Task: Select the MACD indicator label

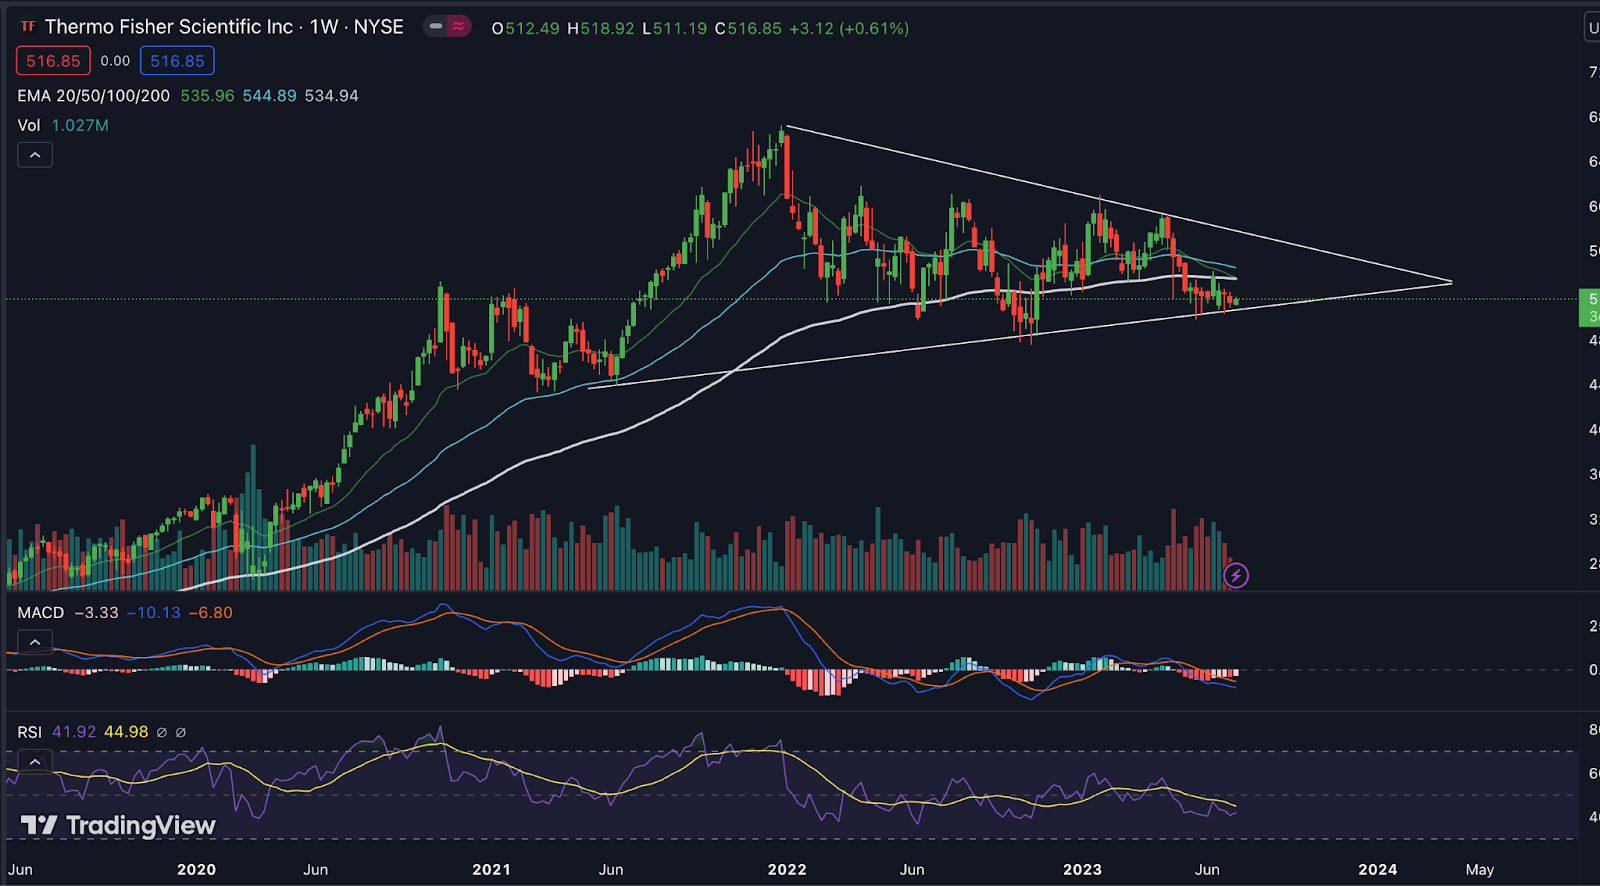Action: point(40,613)
